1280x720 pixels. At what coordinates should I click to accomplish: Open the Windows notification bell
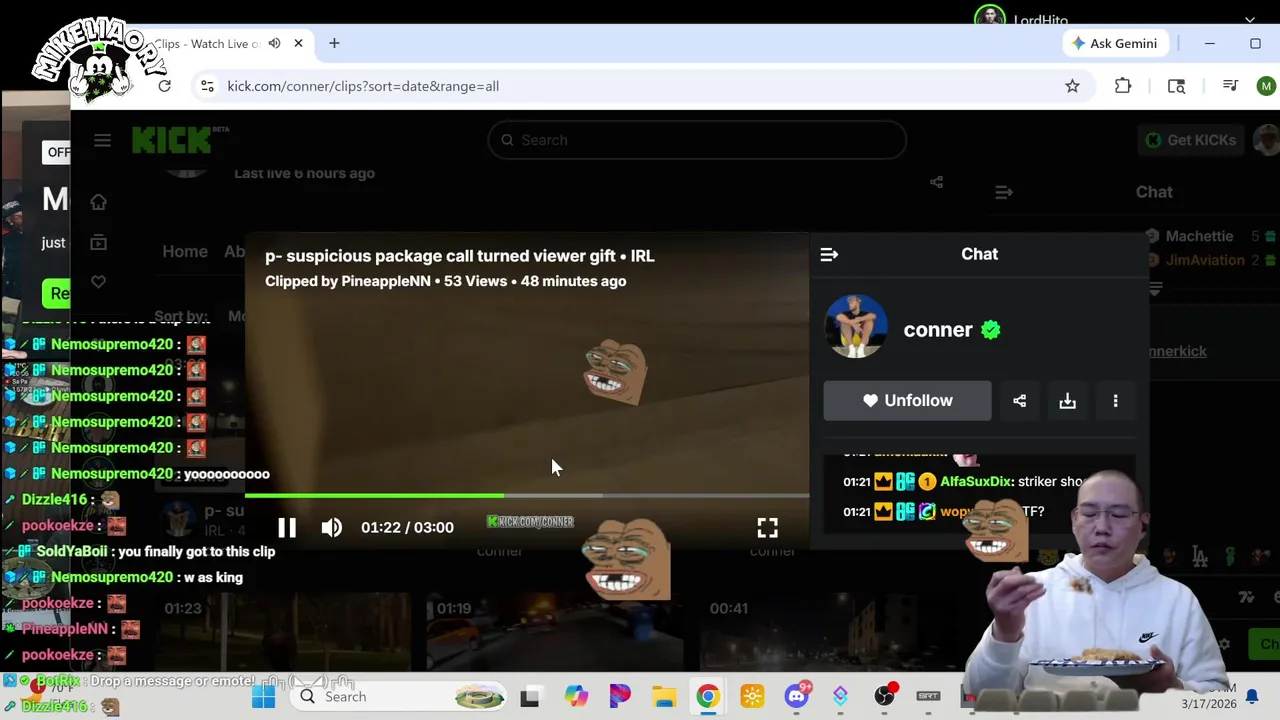[x=1252, y=697]
